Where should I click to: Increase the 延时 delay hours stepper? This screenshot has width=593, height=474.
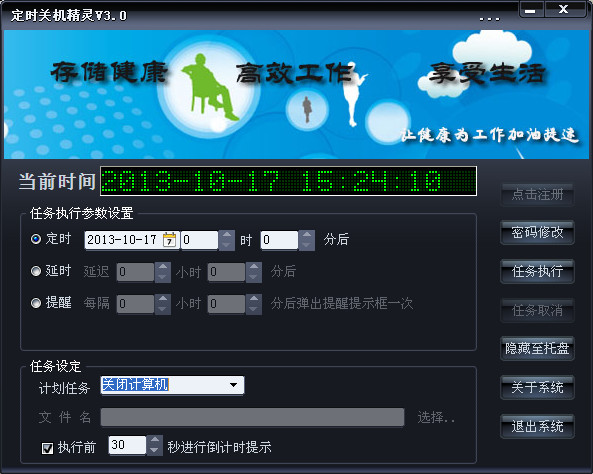click(x=163, y=267)
